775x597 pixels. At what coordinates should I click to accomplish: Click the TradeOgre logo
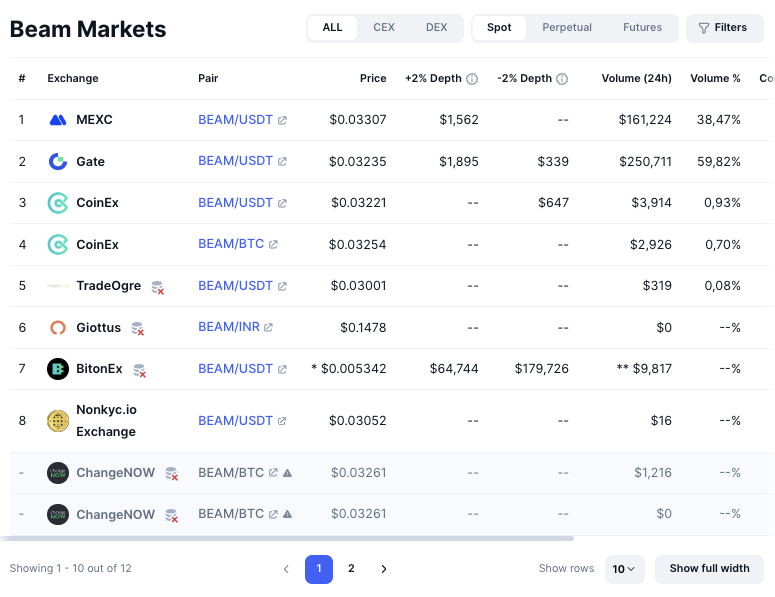58,286
